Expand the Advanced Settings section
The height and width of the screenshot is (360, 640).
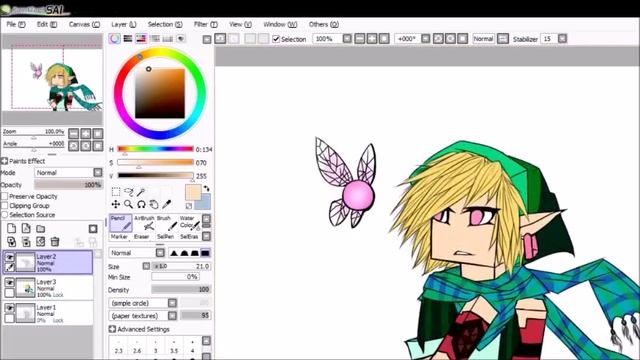pyautogui.click(x=112, y=329)
